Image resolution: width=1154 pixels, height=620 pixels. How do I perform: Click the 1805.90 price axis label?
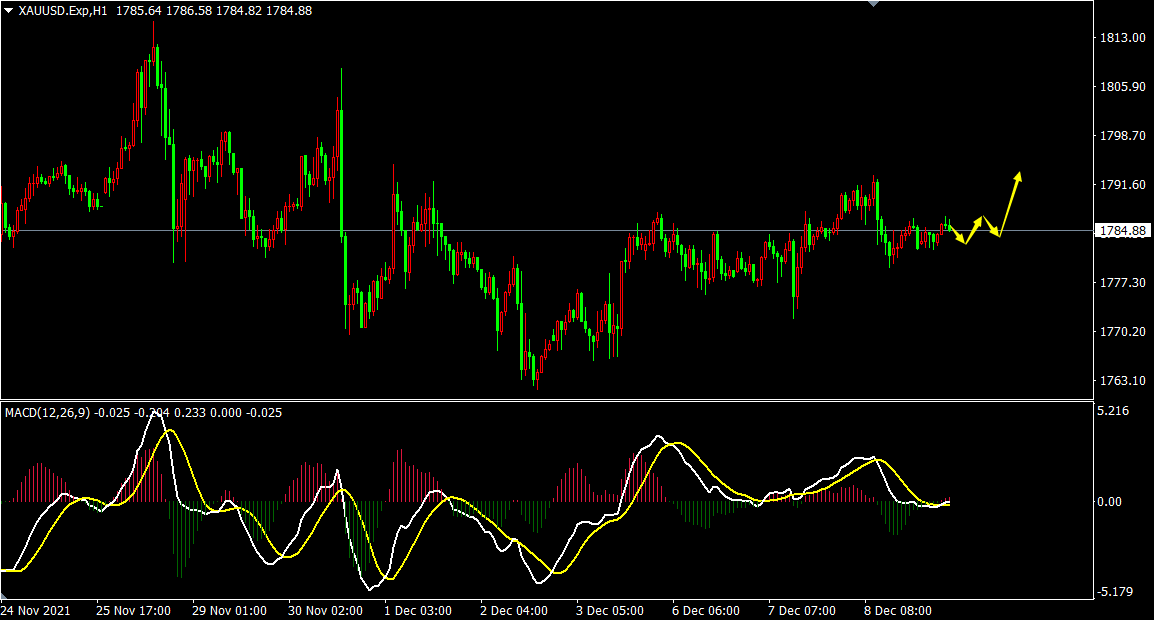coord(1121,87)
